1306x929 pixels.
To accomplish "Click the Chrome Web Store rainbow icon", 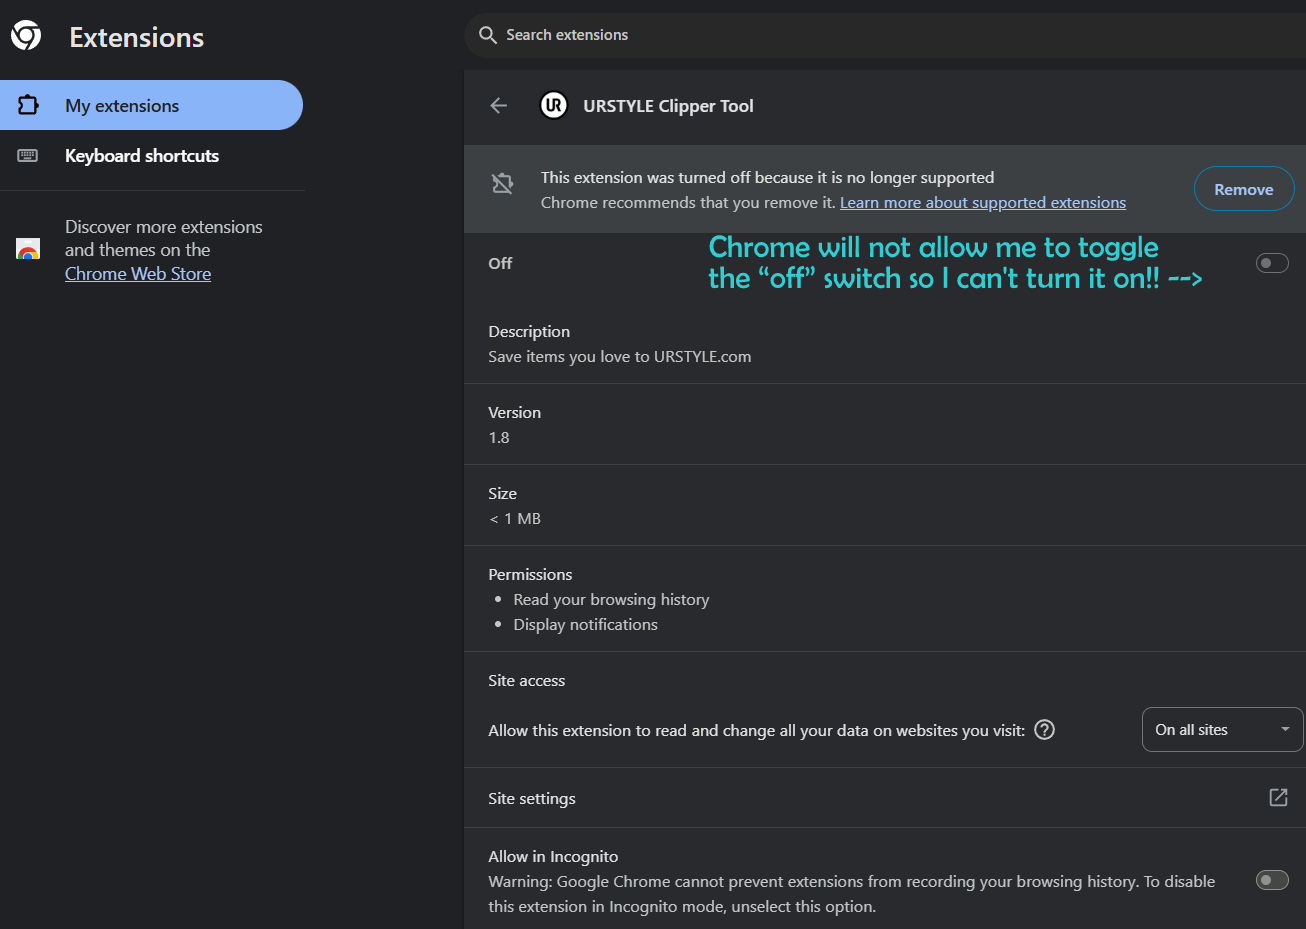I will 28,249.
